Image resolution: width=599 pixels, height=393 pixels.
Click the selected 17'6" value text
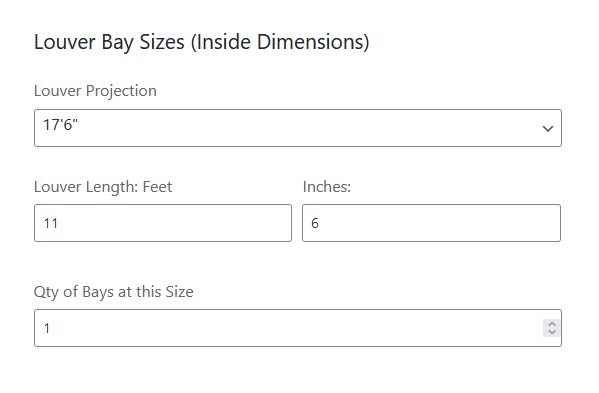click(60, 125)
